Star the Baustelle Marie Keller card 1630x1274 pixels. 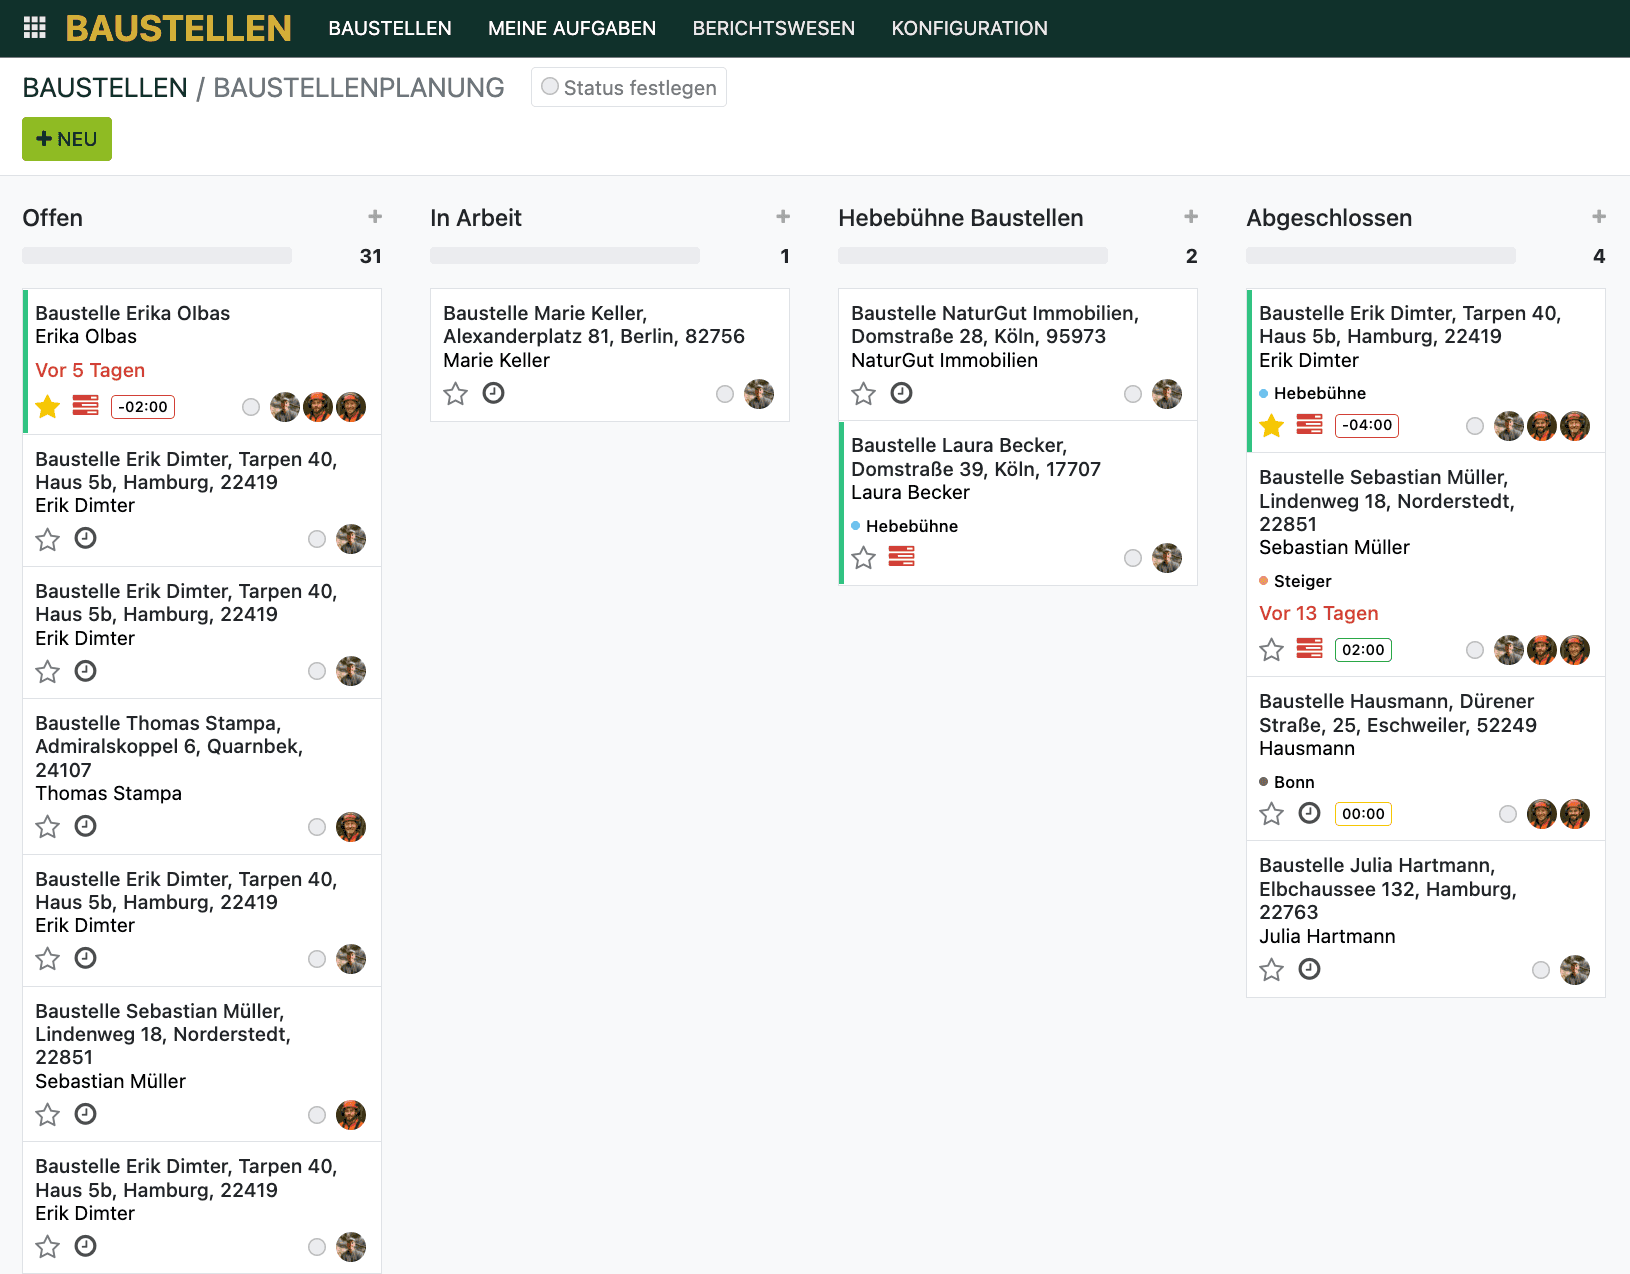[456, 394]
